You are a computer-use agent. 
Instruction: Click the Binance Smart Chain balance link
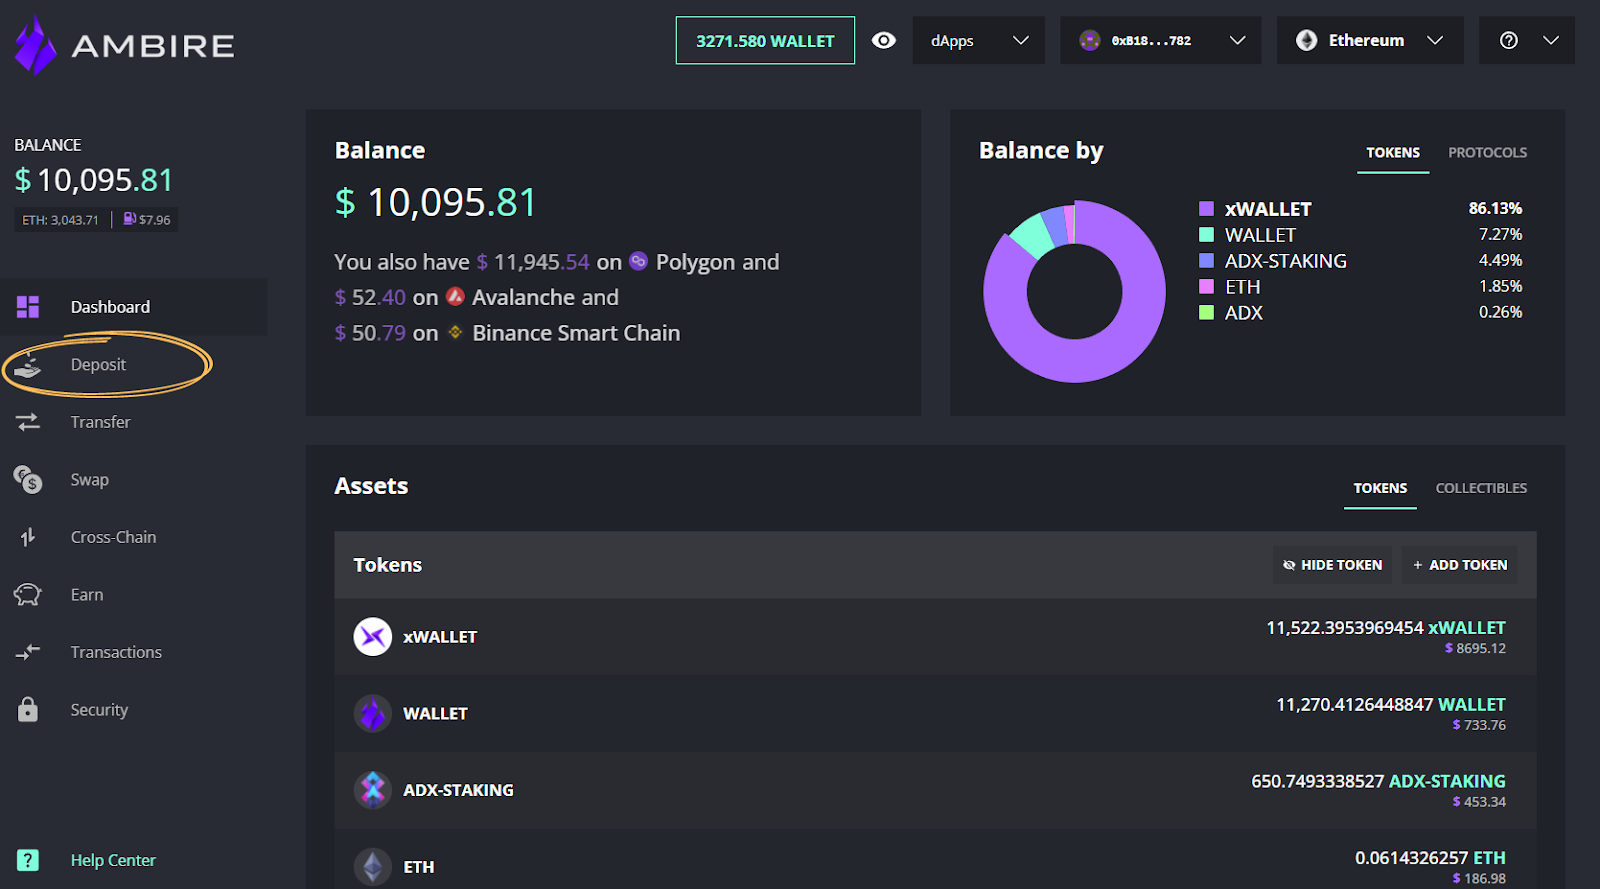click(507, 333)
